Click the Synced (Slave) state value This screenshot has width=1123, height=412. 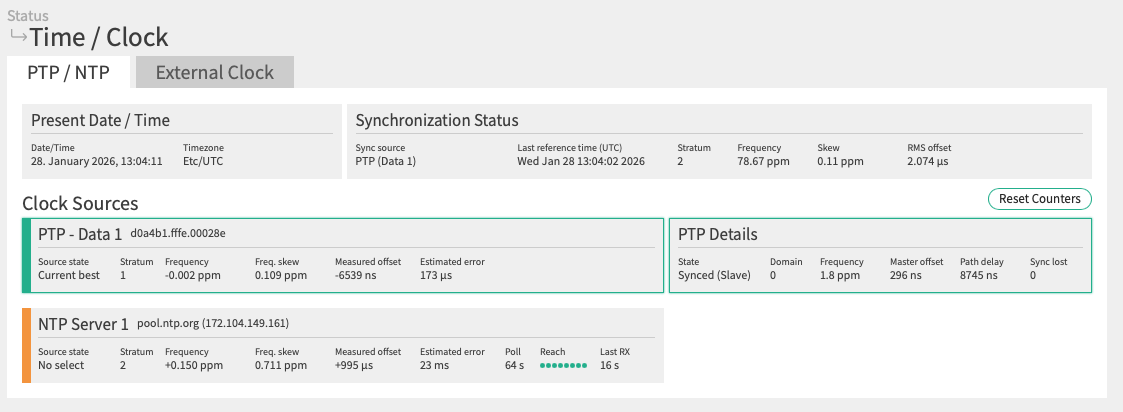coord(714,275)
